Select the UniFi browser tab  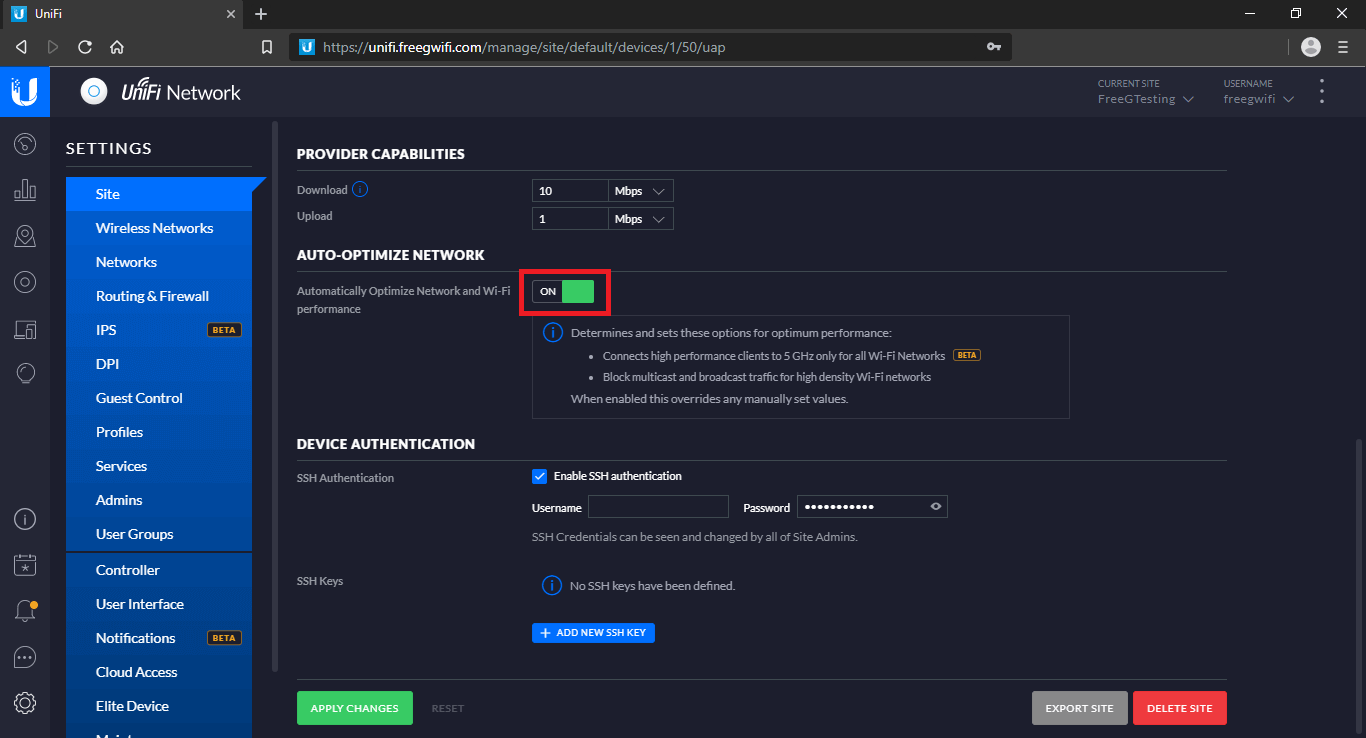(121, 14)
